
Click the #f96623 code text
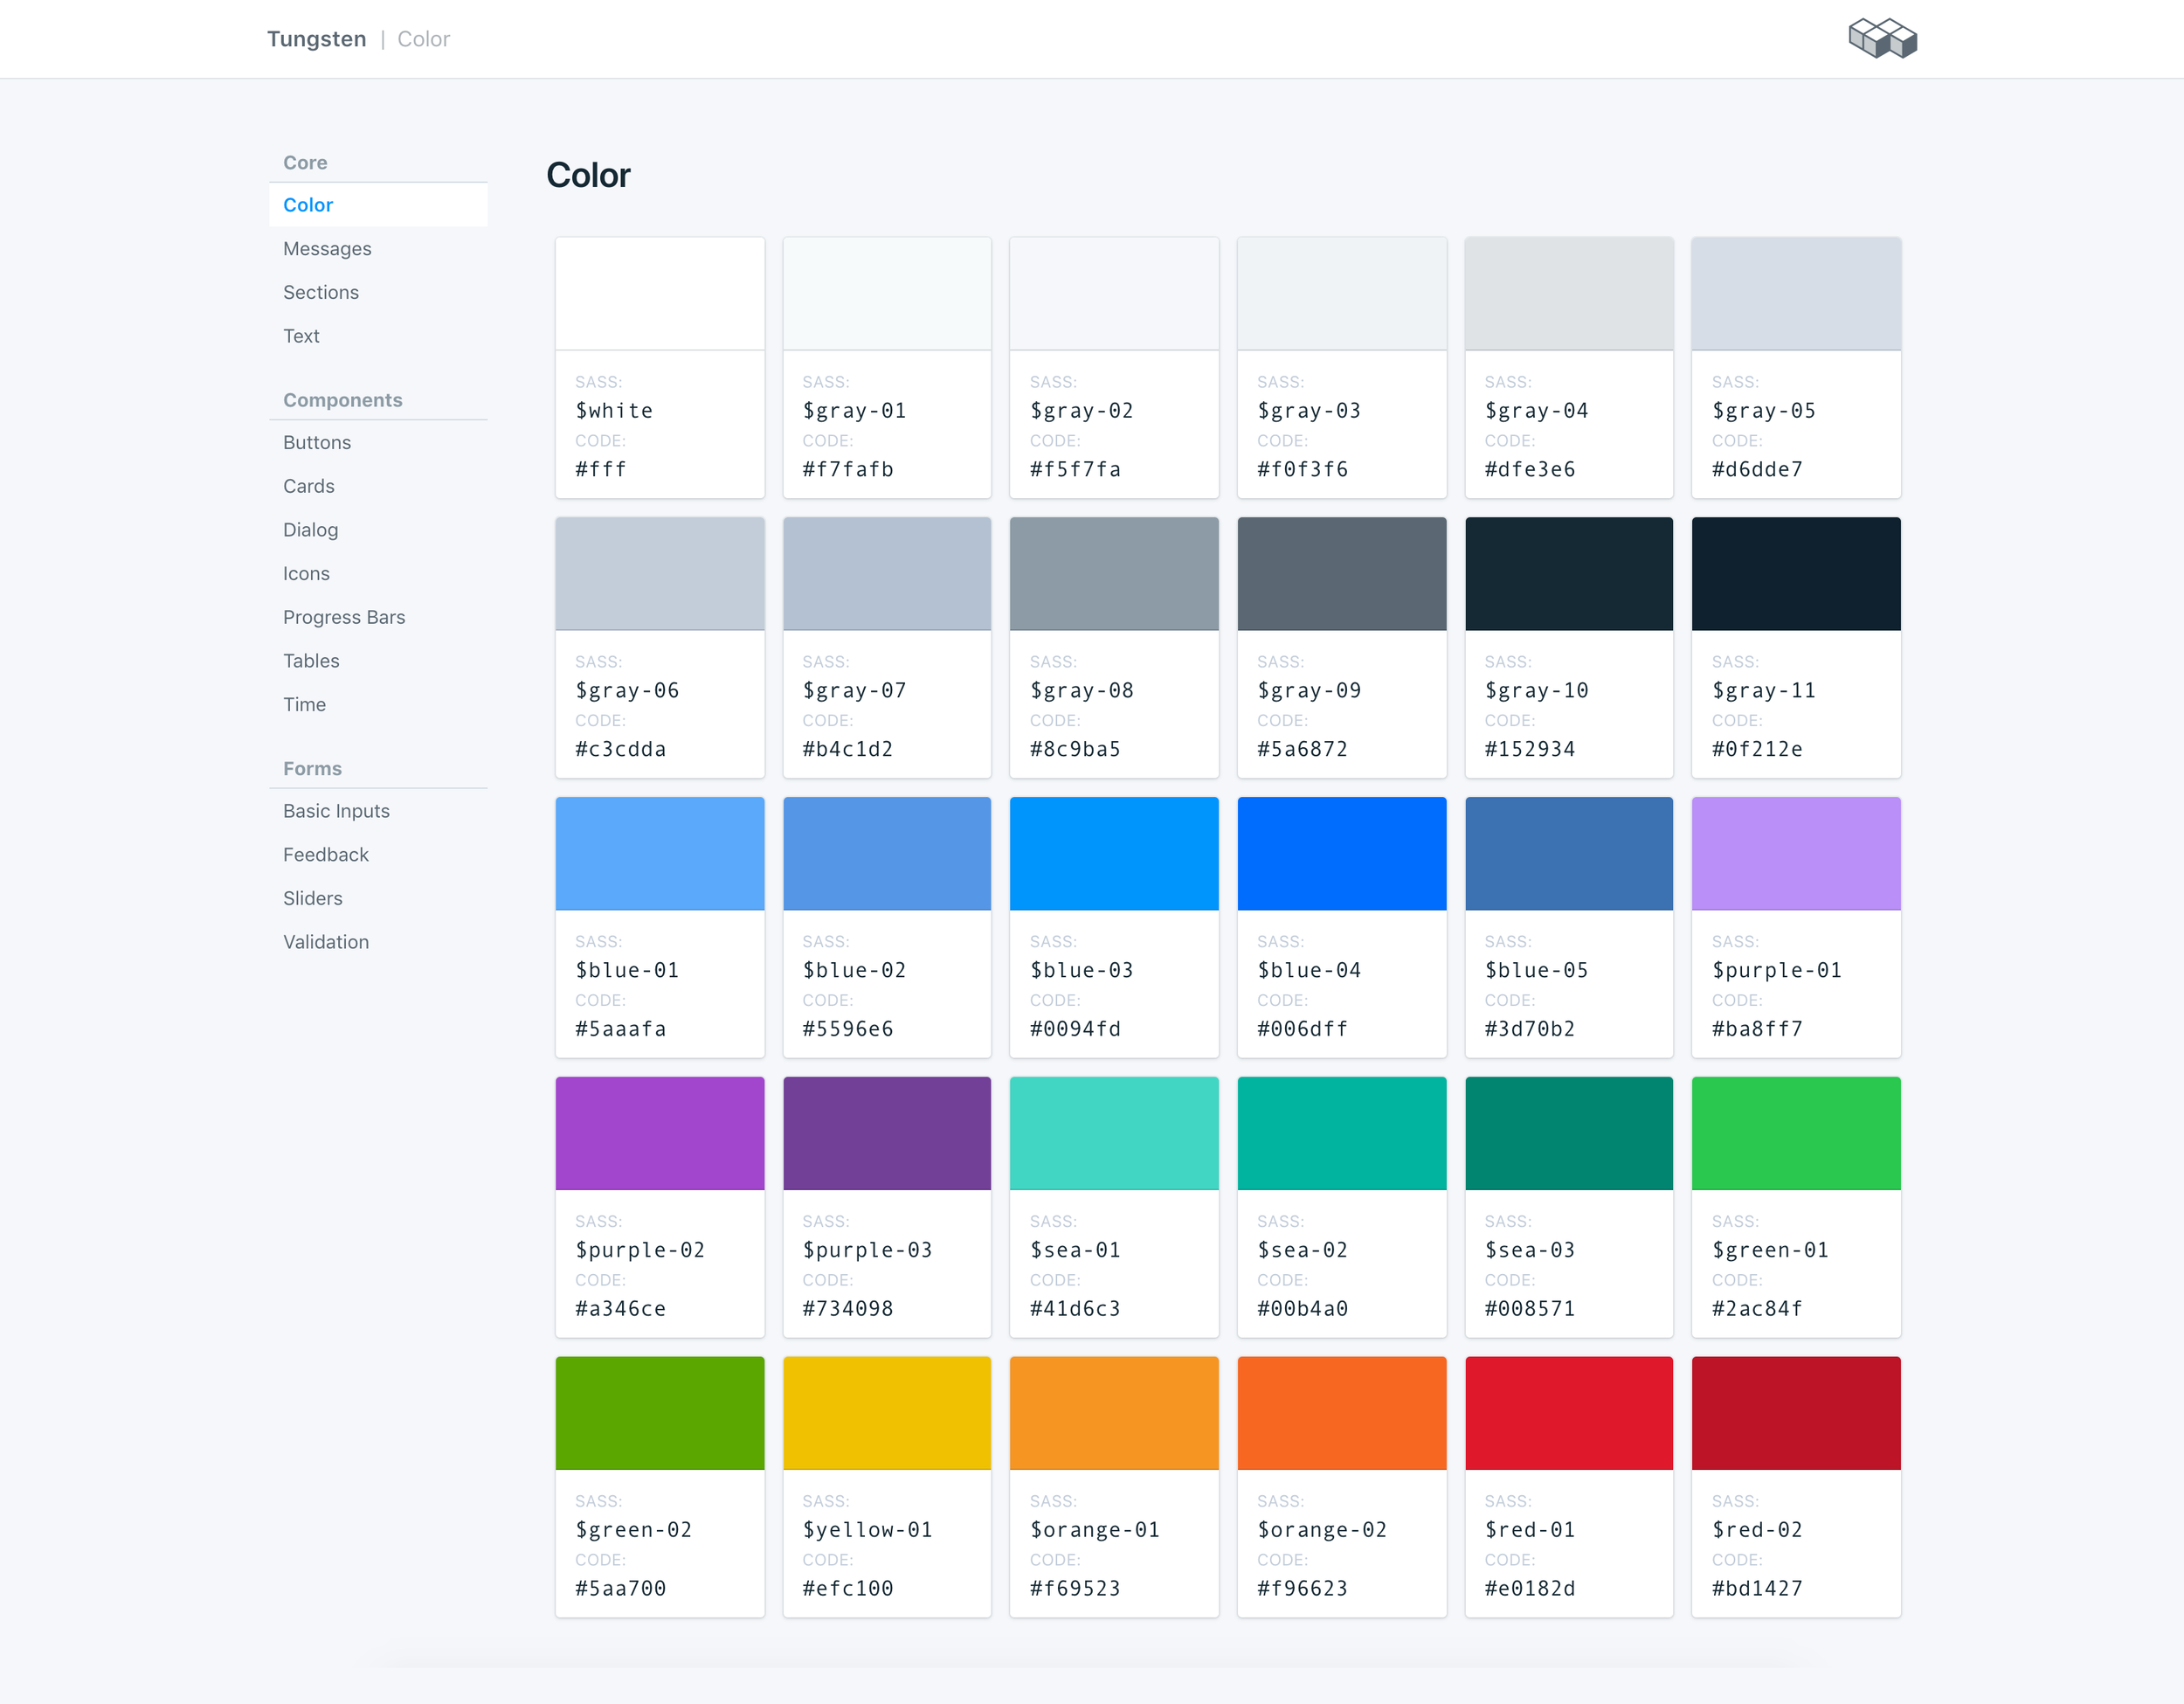1302,1588
